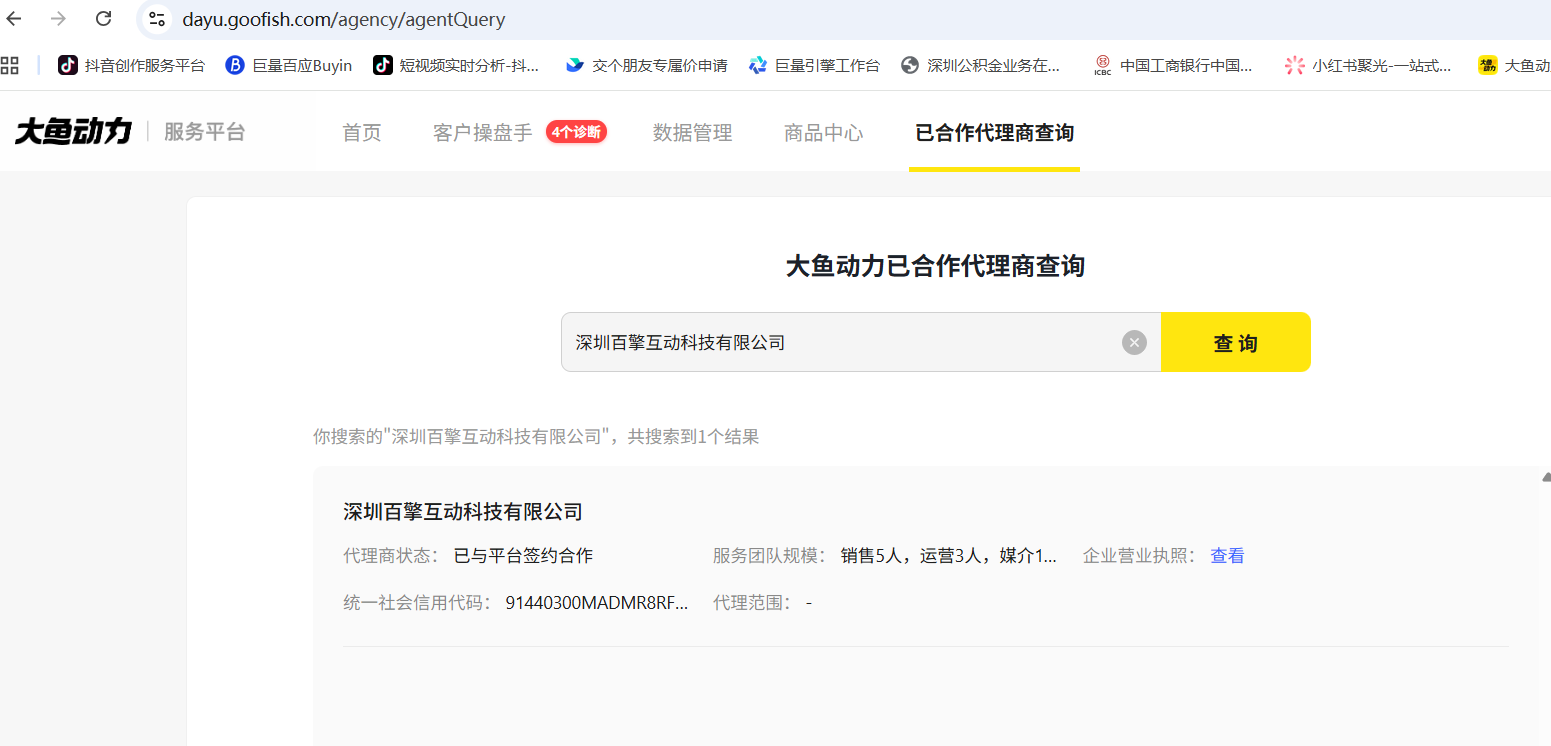This screenshot has width=1551, height=746.
Task: Click the red 4个诊断 badge
Action: pyautogui.click(x=576, y=132)
